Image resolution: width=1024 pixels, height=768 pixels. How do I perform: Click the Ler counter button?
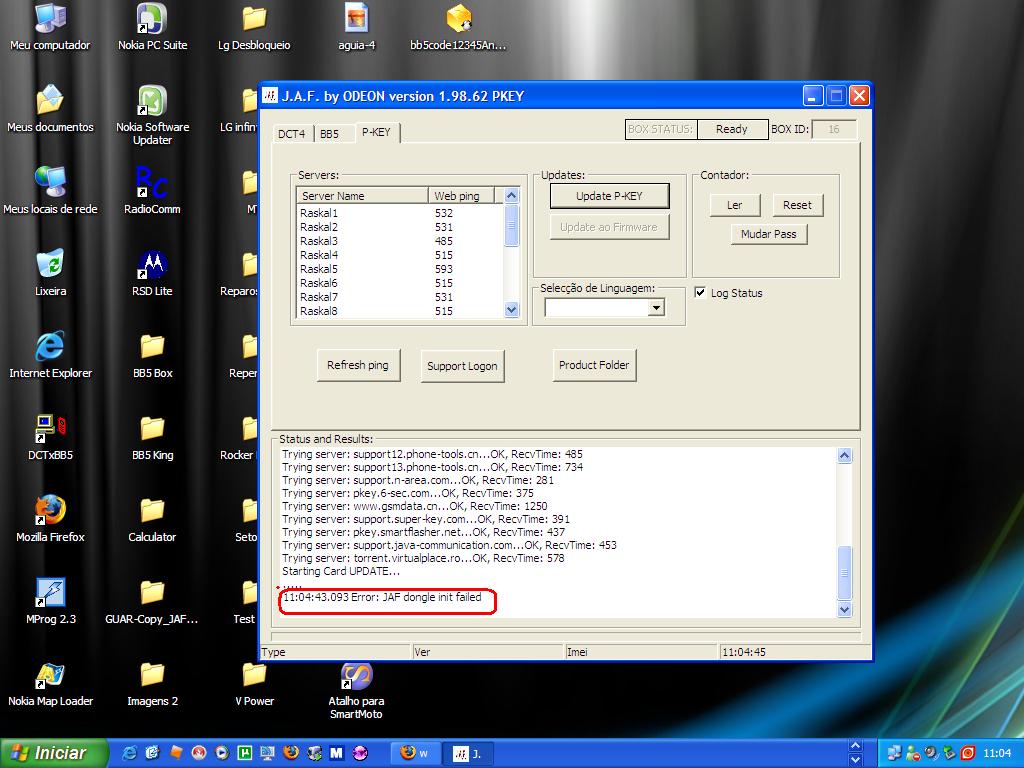coord(735,205)
